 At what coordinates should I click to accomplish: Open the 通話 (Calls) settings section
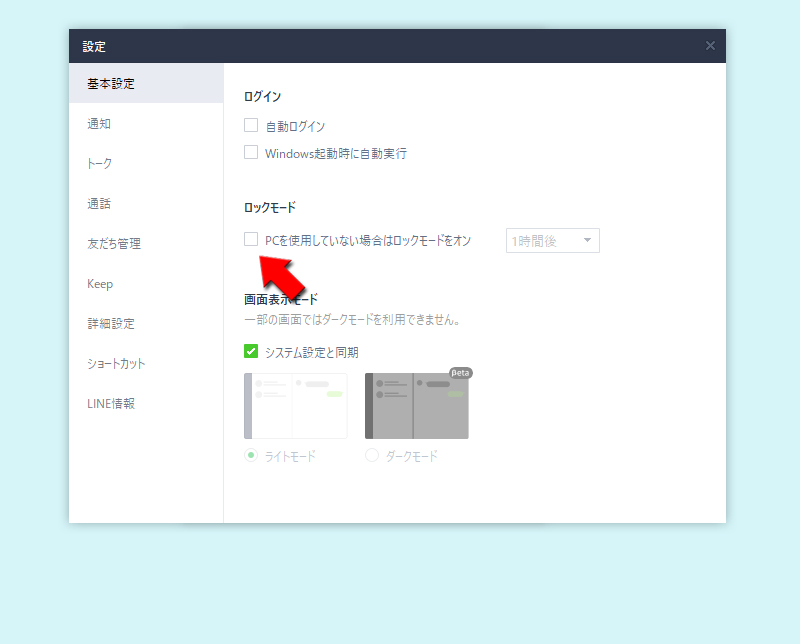[x=97, y=203]
